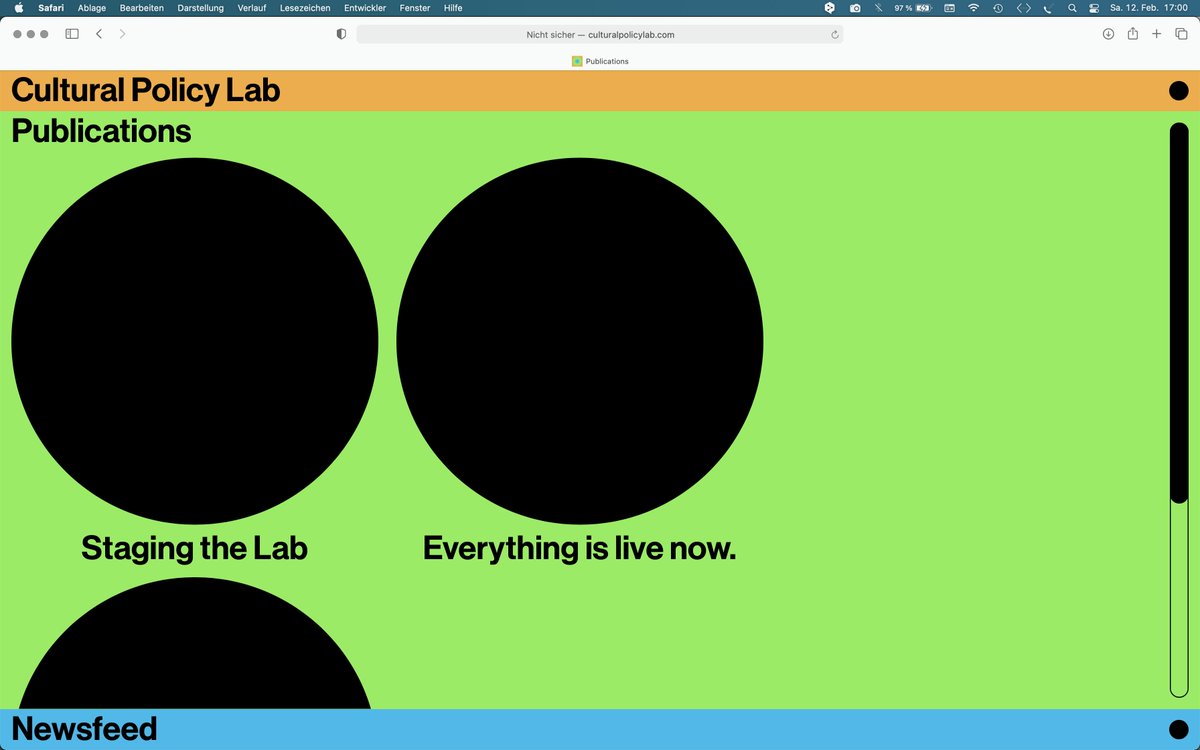Open the angle brackets menu bar icon
Image resolution: width=1200 pixels, height=750 pixels.
(x=1023, y=7)
